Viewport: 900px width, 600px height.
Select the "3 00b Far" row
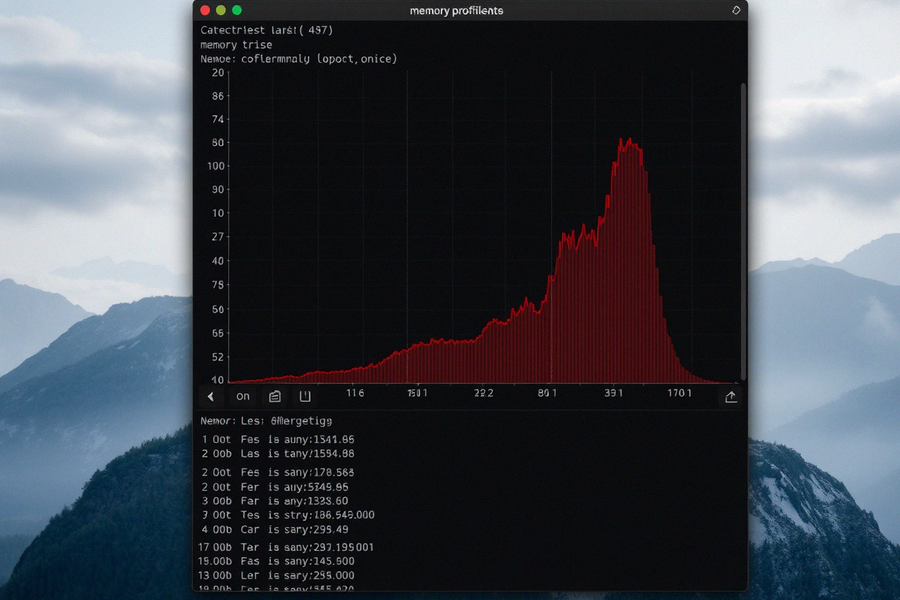275,501
